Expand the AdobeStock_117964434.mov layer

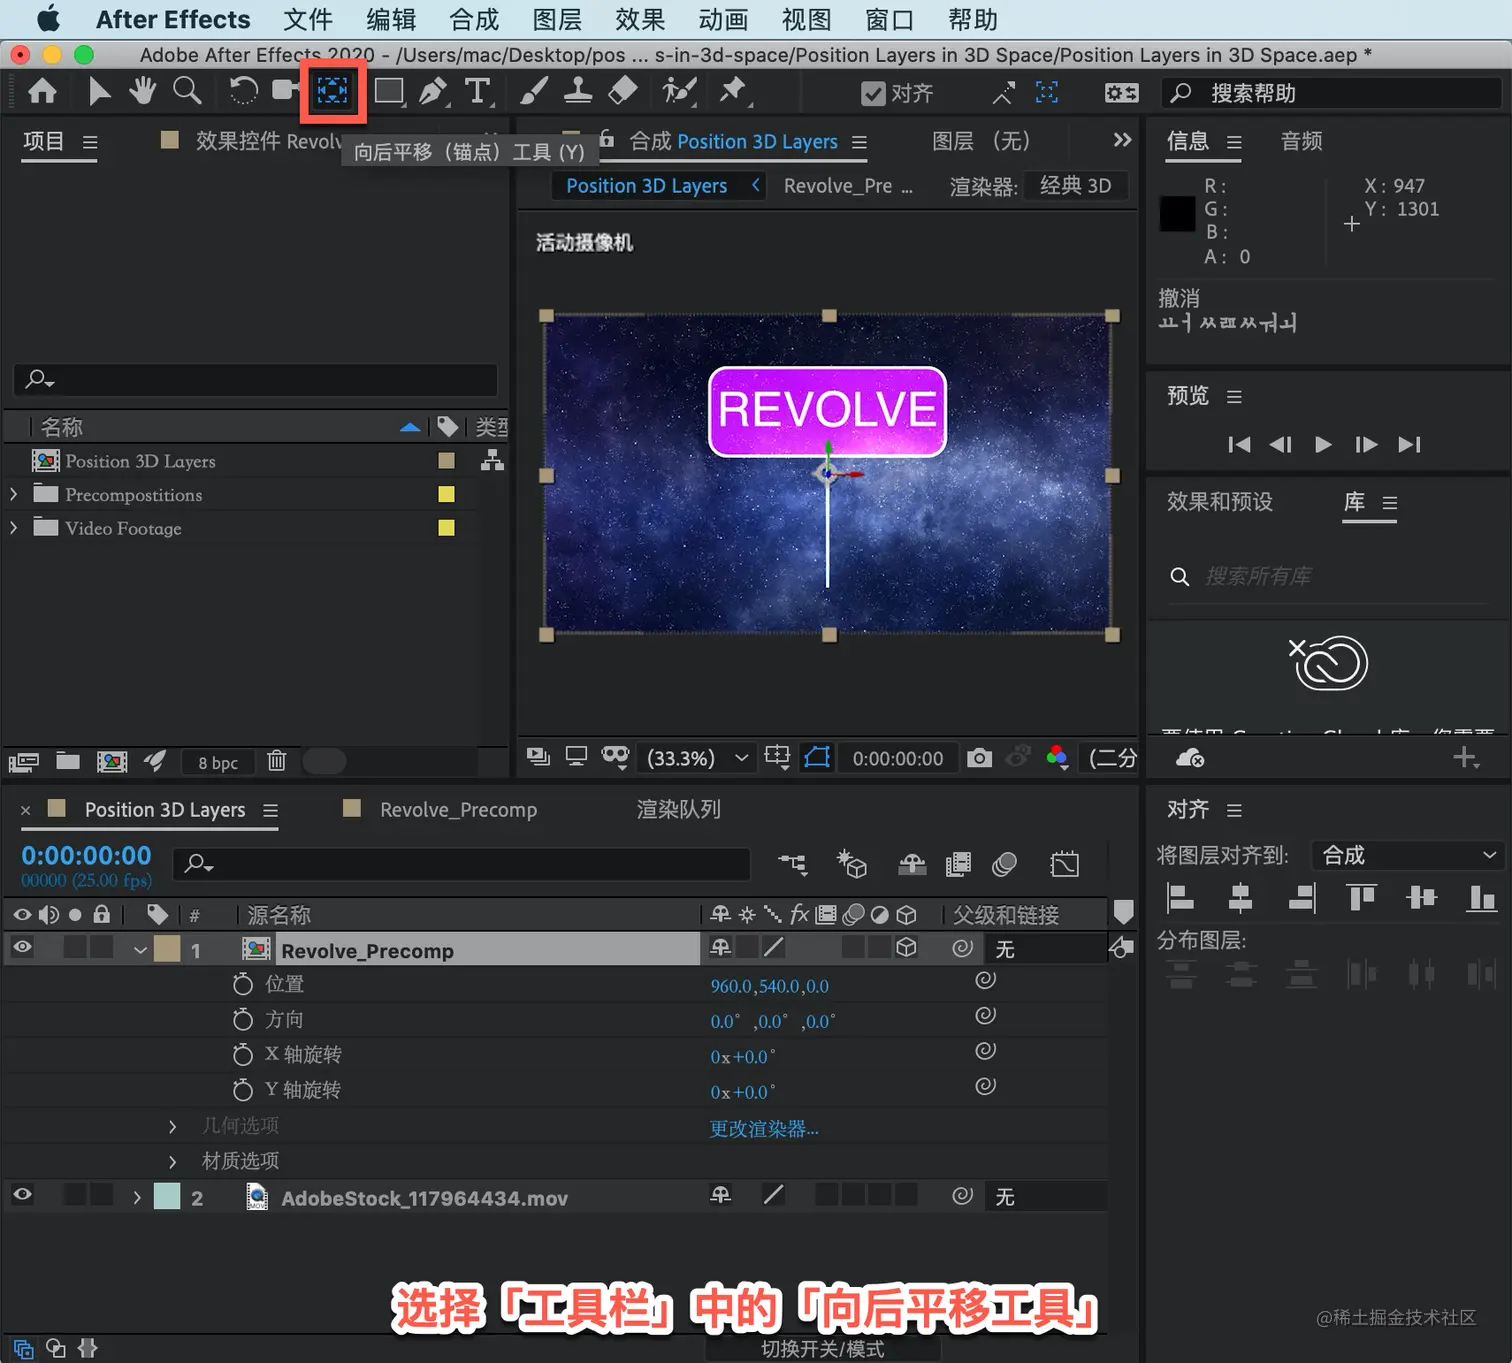click(137, 1197)
